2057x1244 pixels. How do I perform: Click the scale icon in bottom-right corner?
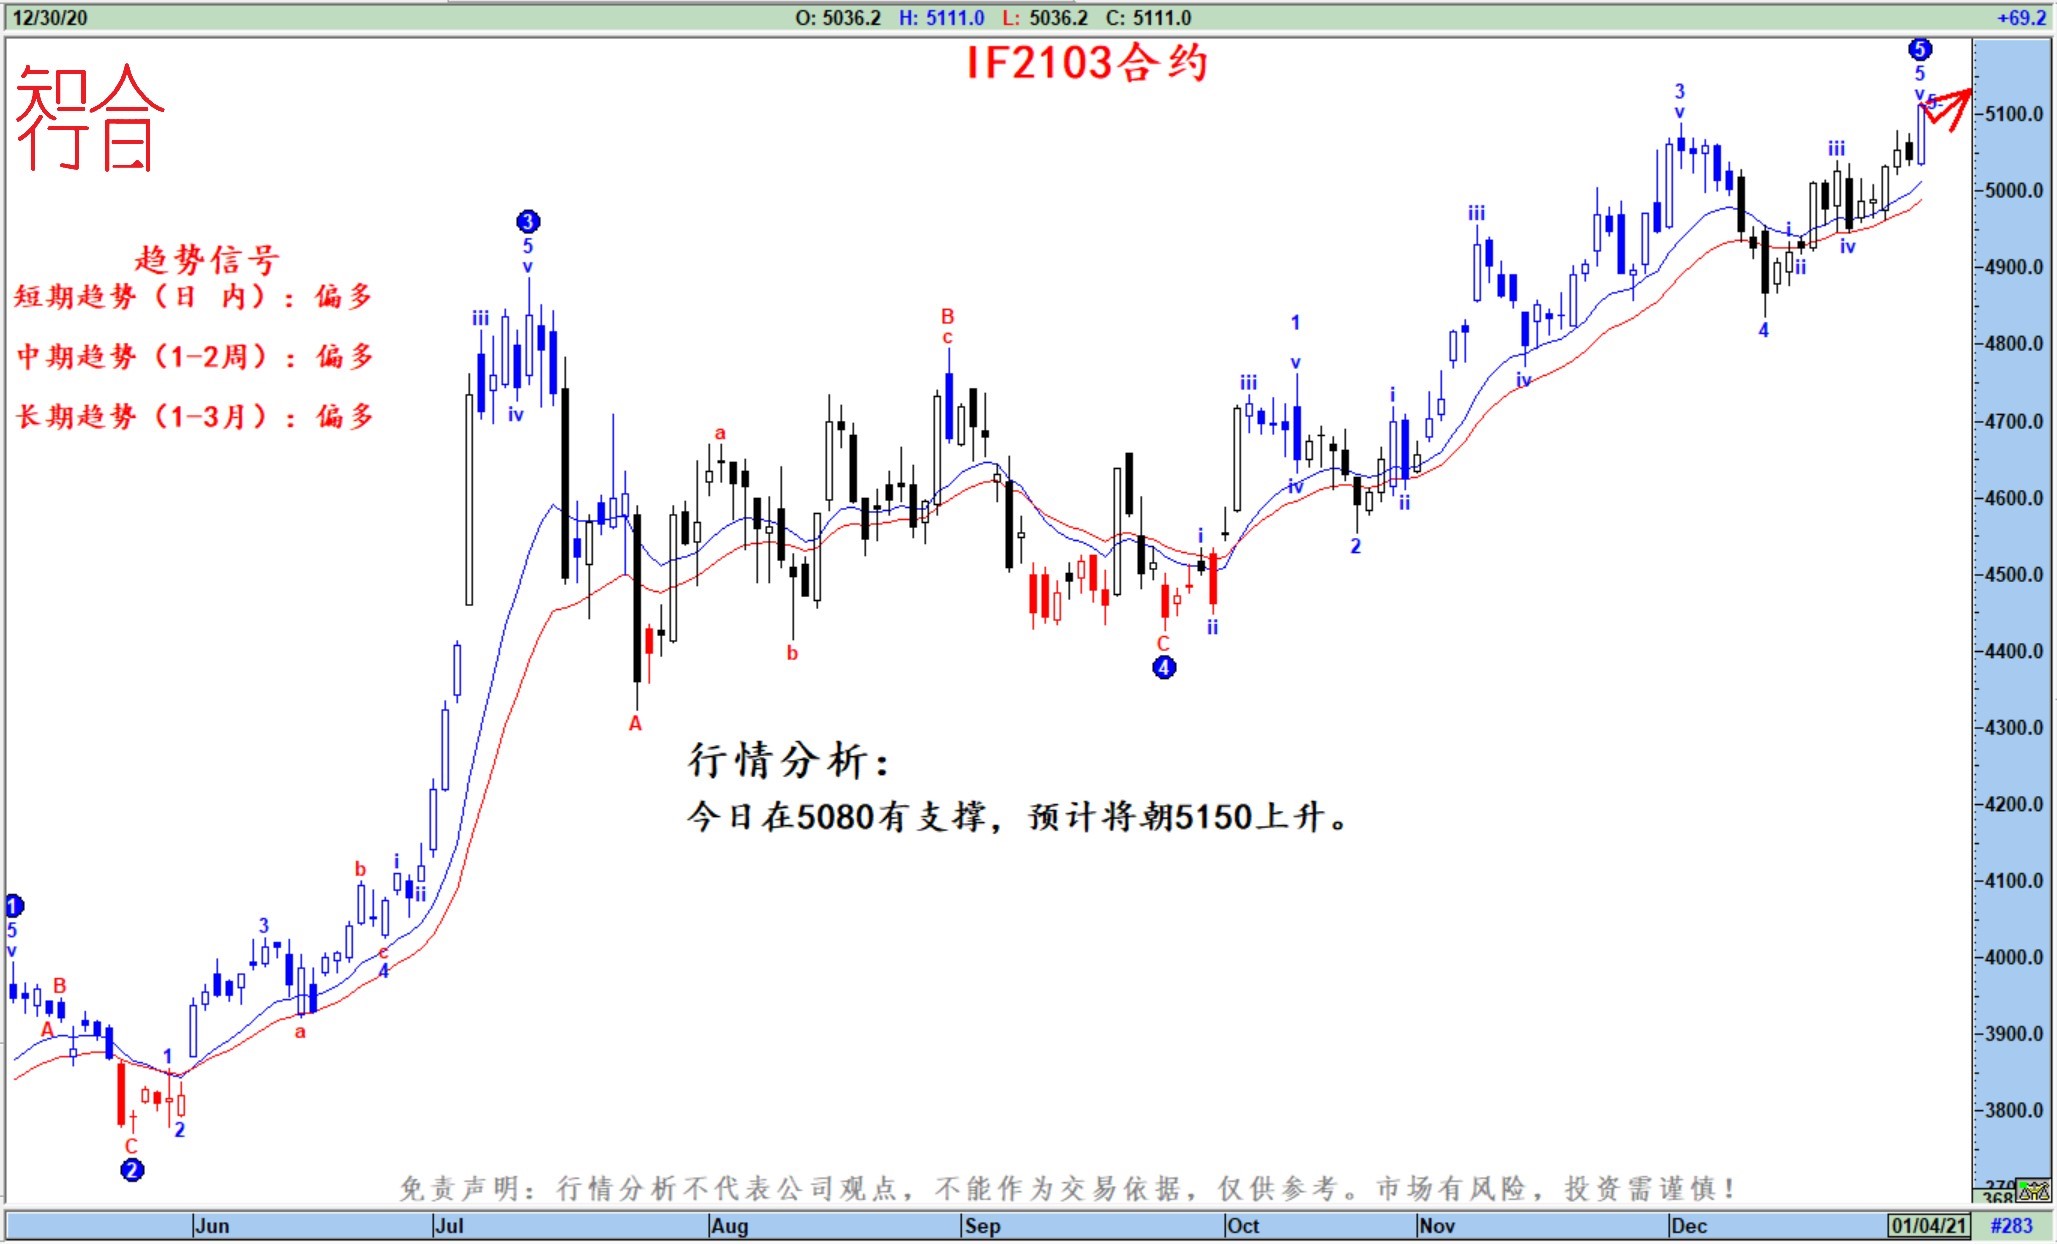[2034, 1190]
